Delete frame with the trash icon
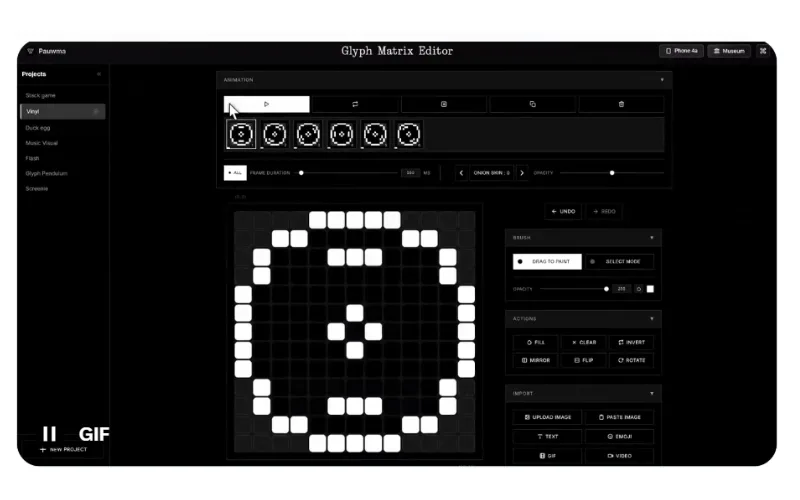 (621, 104)
